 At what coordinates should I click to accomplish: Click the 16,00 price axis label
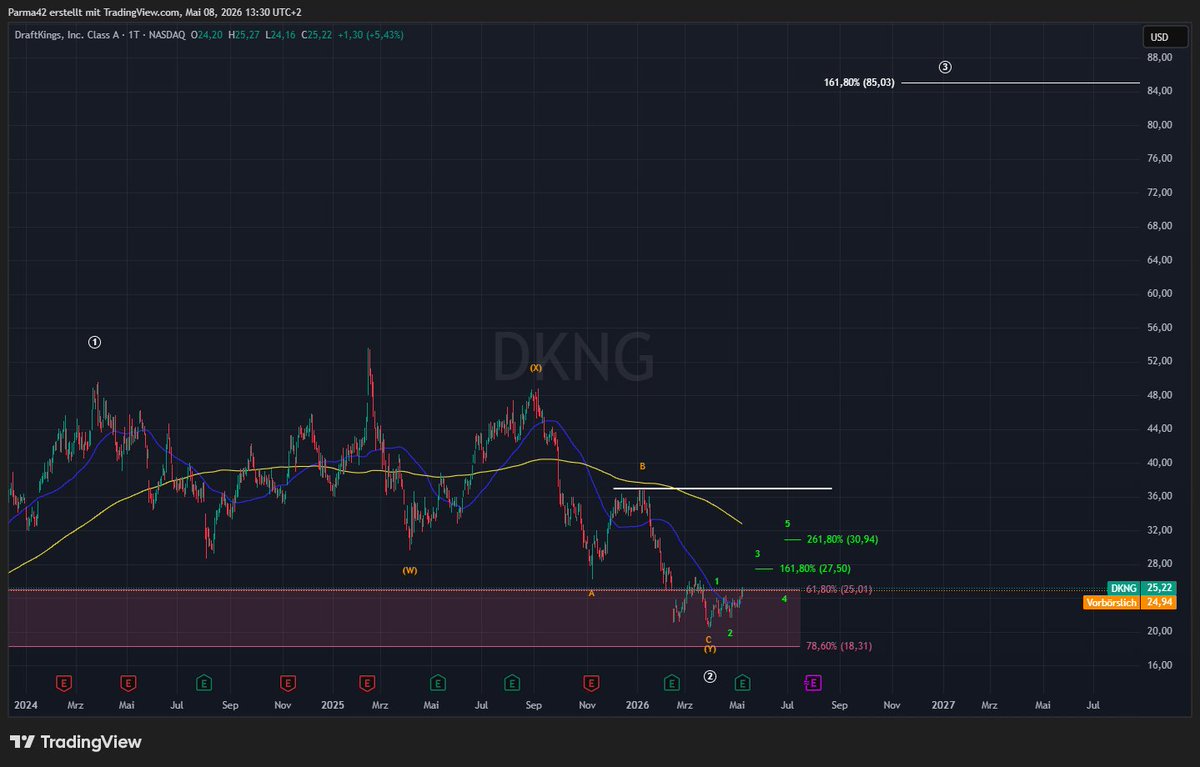[1159, 664]
